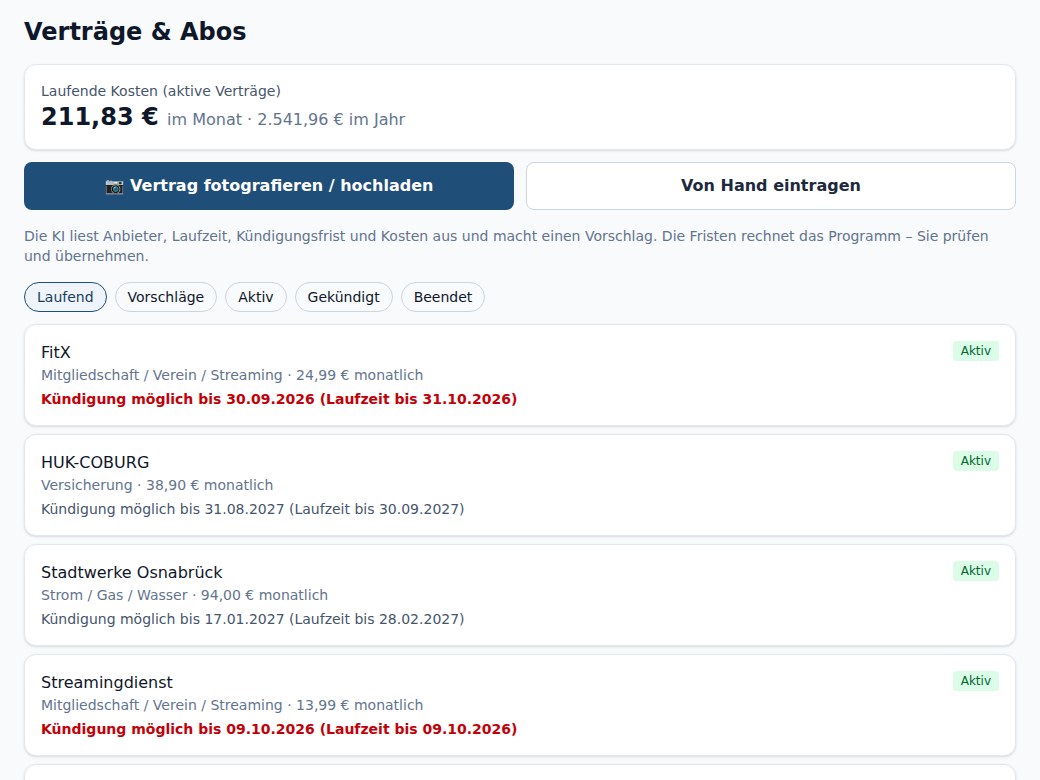This screenshot has height=780, width=1040.
Task: Click 'Von Hand eintragen' button
Action: pyautogui.click(x=771, y=186)
